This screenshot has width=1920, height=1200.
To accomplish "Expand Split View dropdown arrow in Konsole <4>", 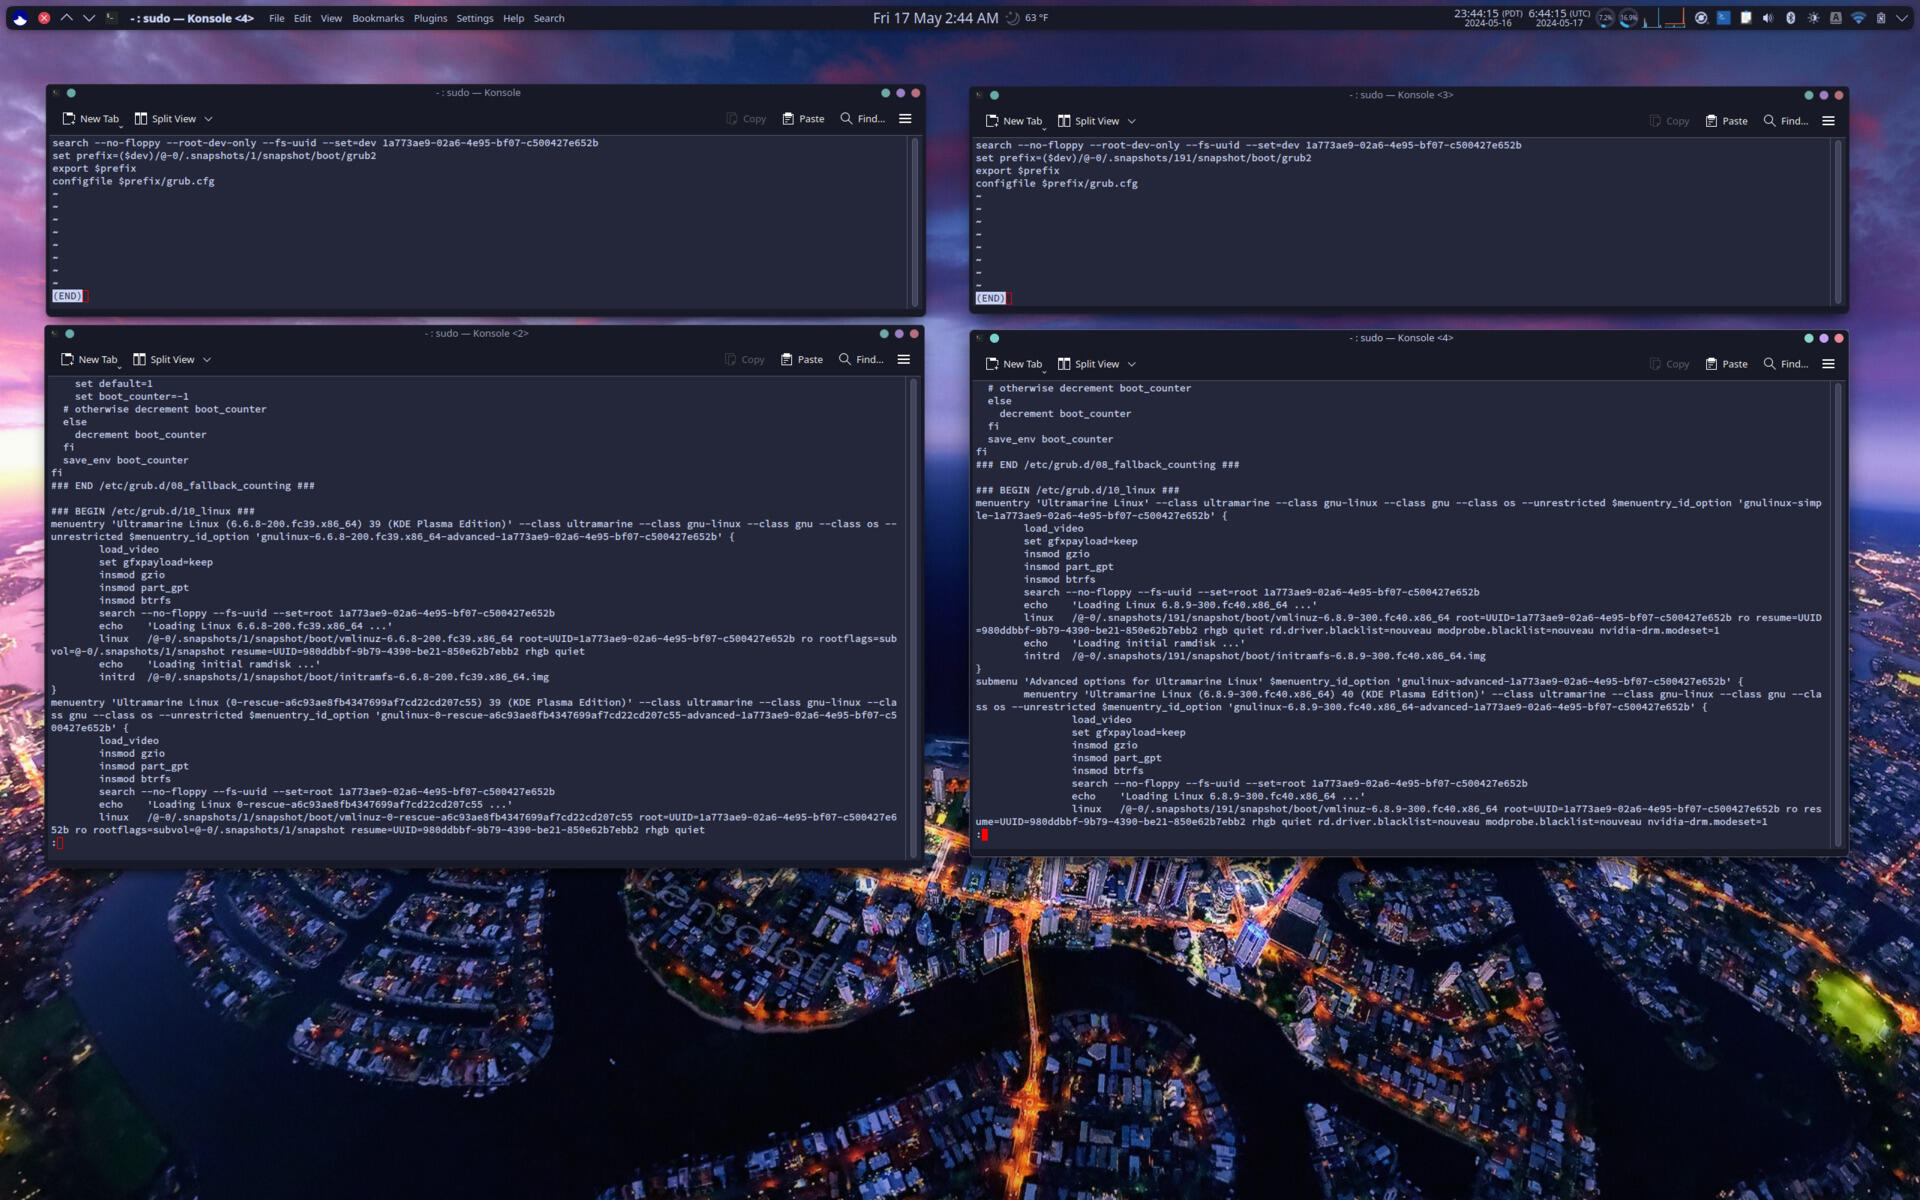I will [1132, 364].
